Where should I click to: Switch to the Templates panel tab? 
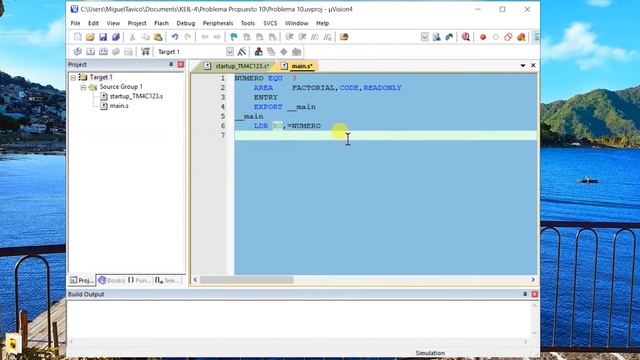[168, 280]
